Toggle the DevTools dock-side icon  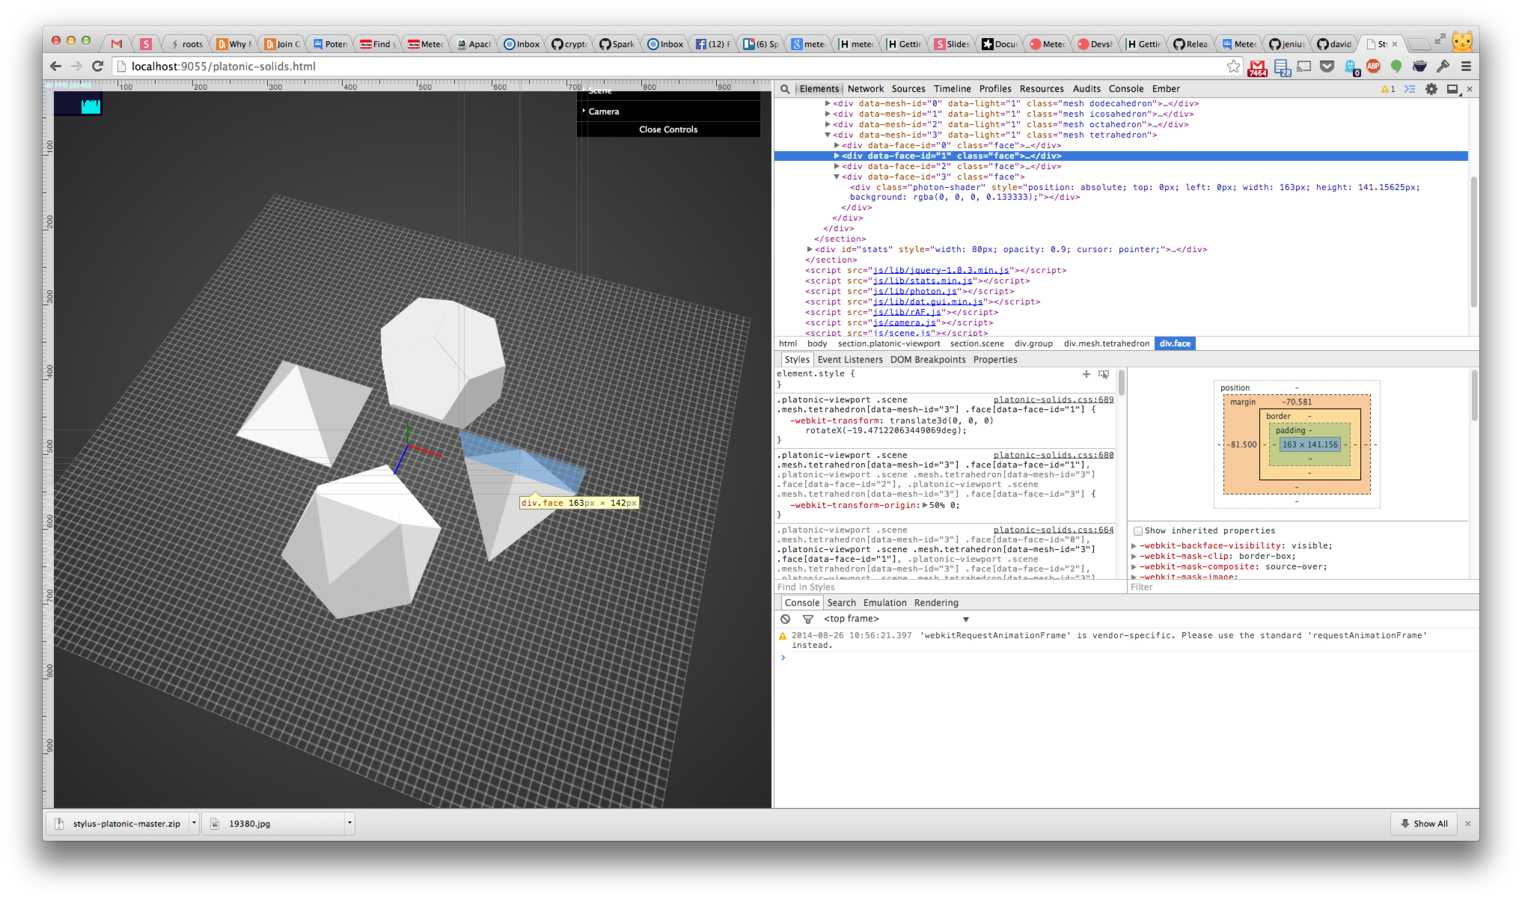point(1452,89)
